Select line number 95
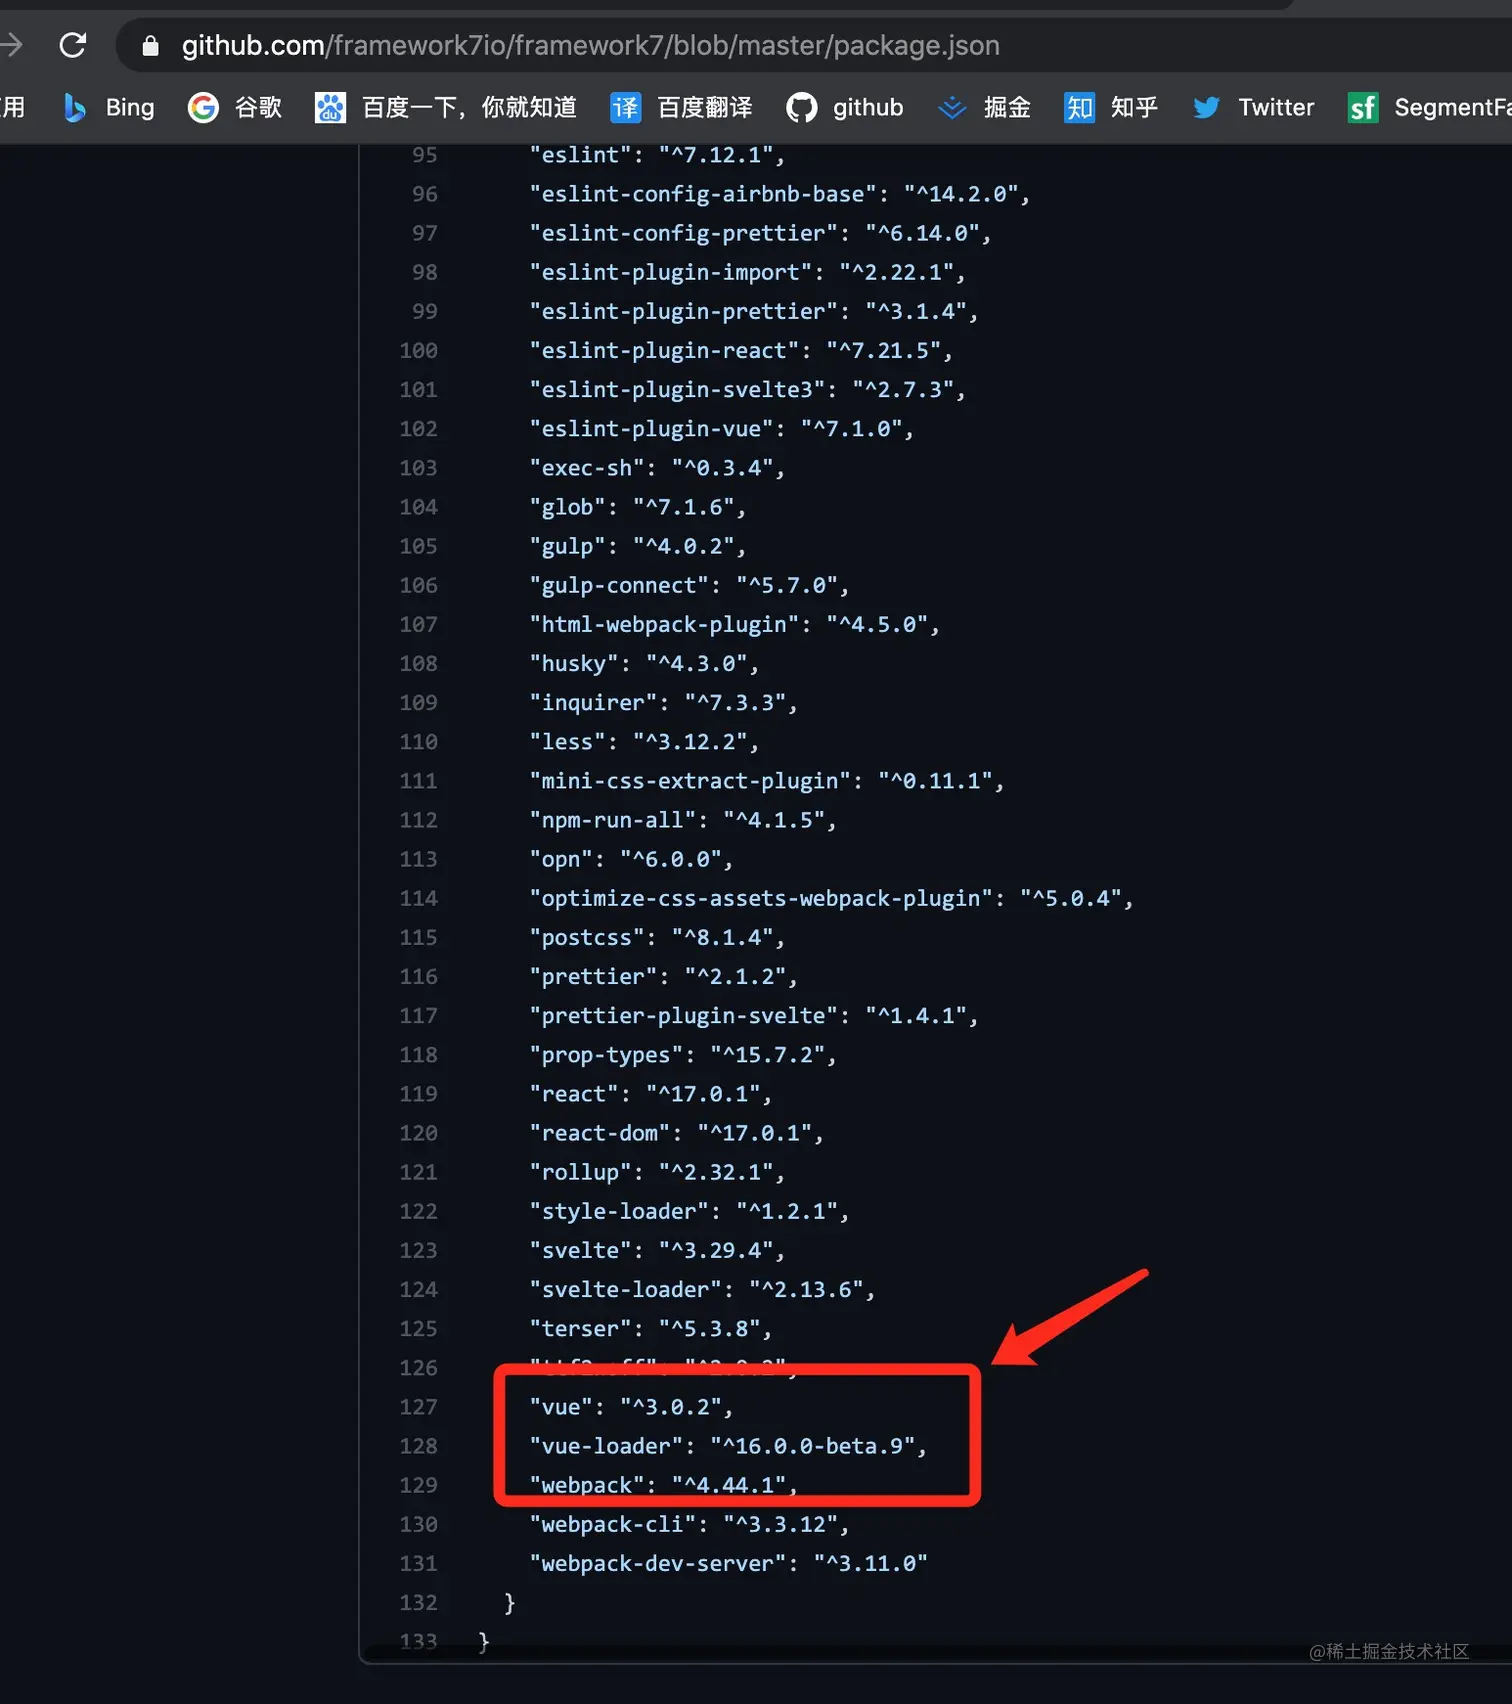The width and height of the screenshot is (1512, 1704). point(424,155)
